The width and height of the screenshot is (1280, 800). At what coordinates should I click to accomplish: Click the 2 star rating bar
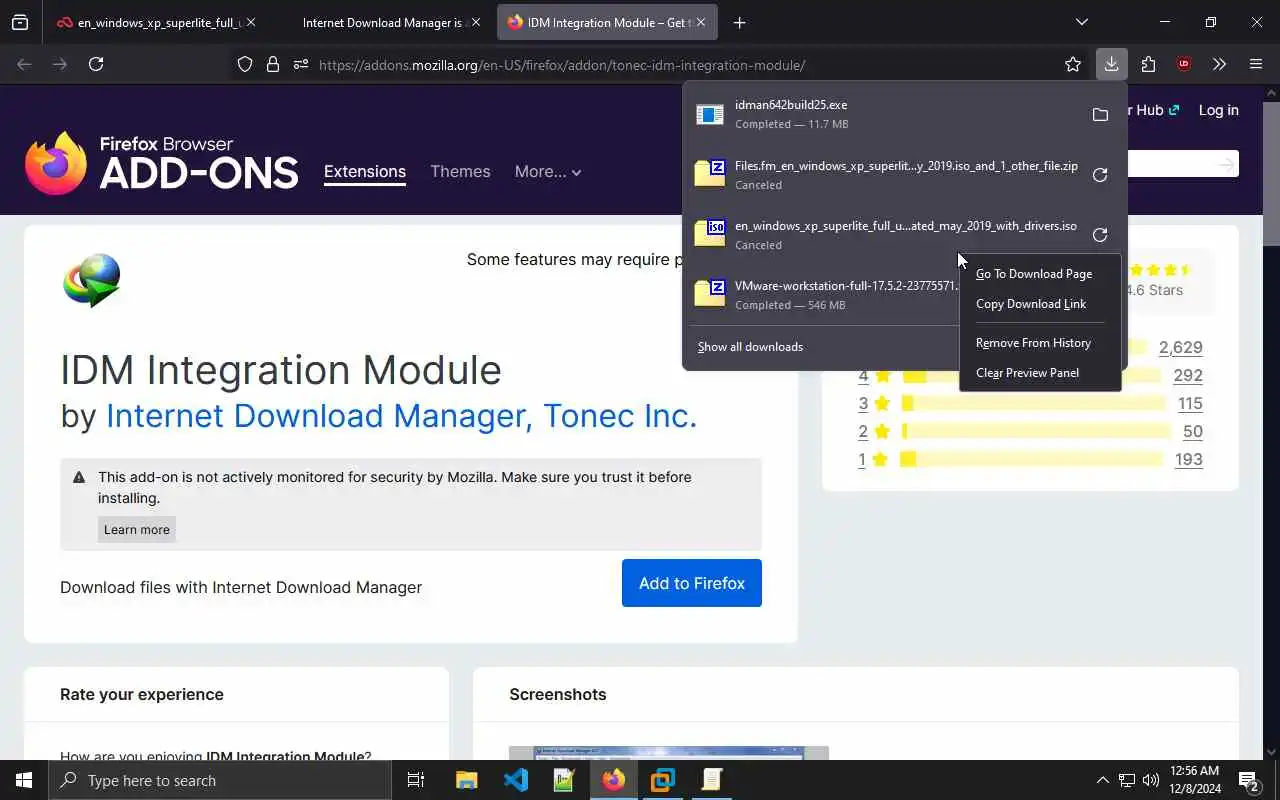[1035, 432]
